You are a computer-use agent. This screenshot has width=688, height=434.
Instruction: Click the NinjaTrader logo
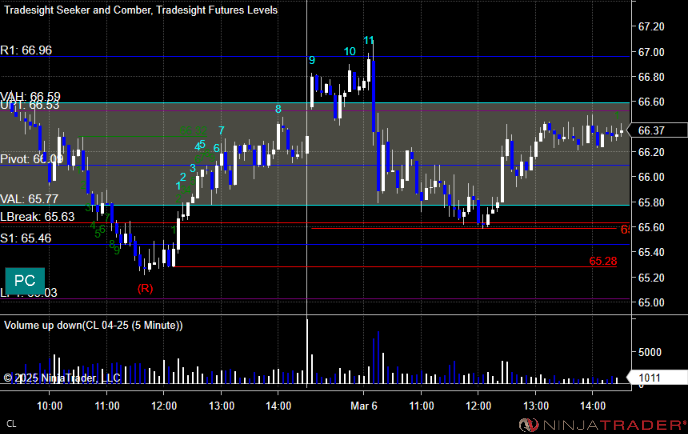click(x=602, y=424)
